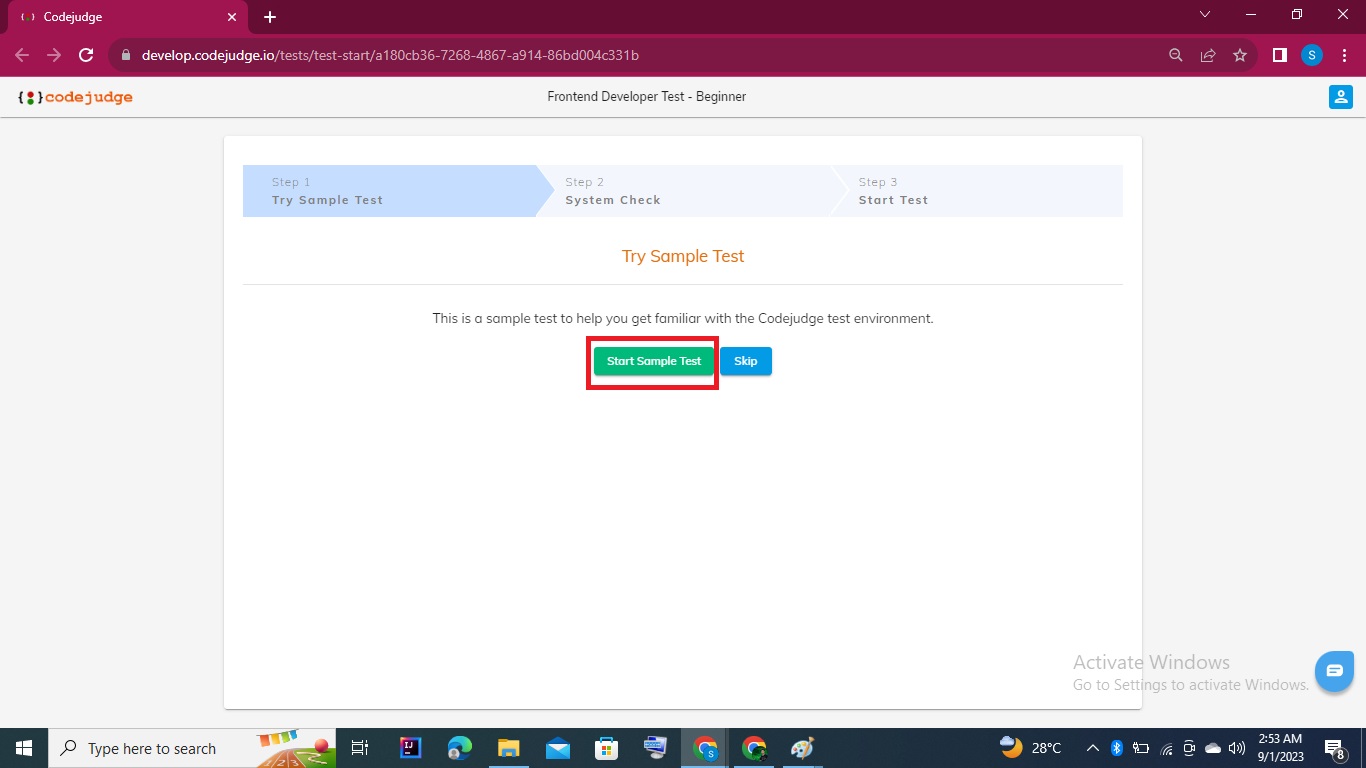Click inside the browser address bar

click(500, 55)
